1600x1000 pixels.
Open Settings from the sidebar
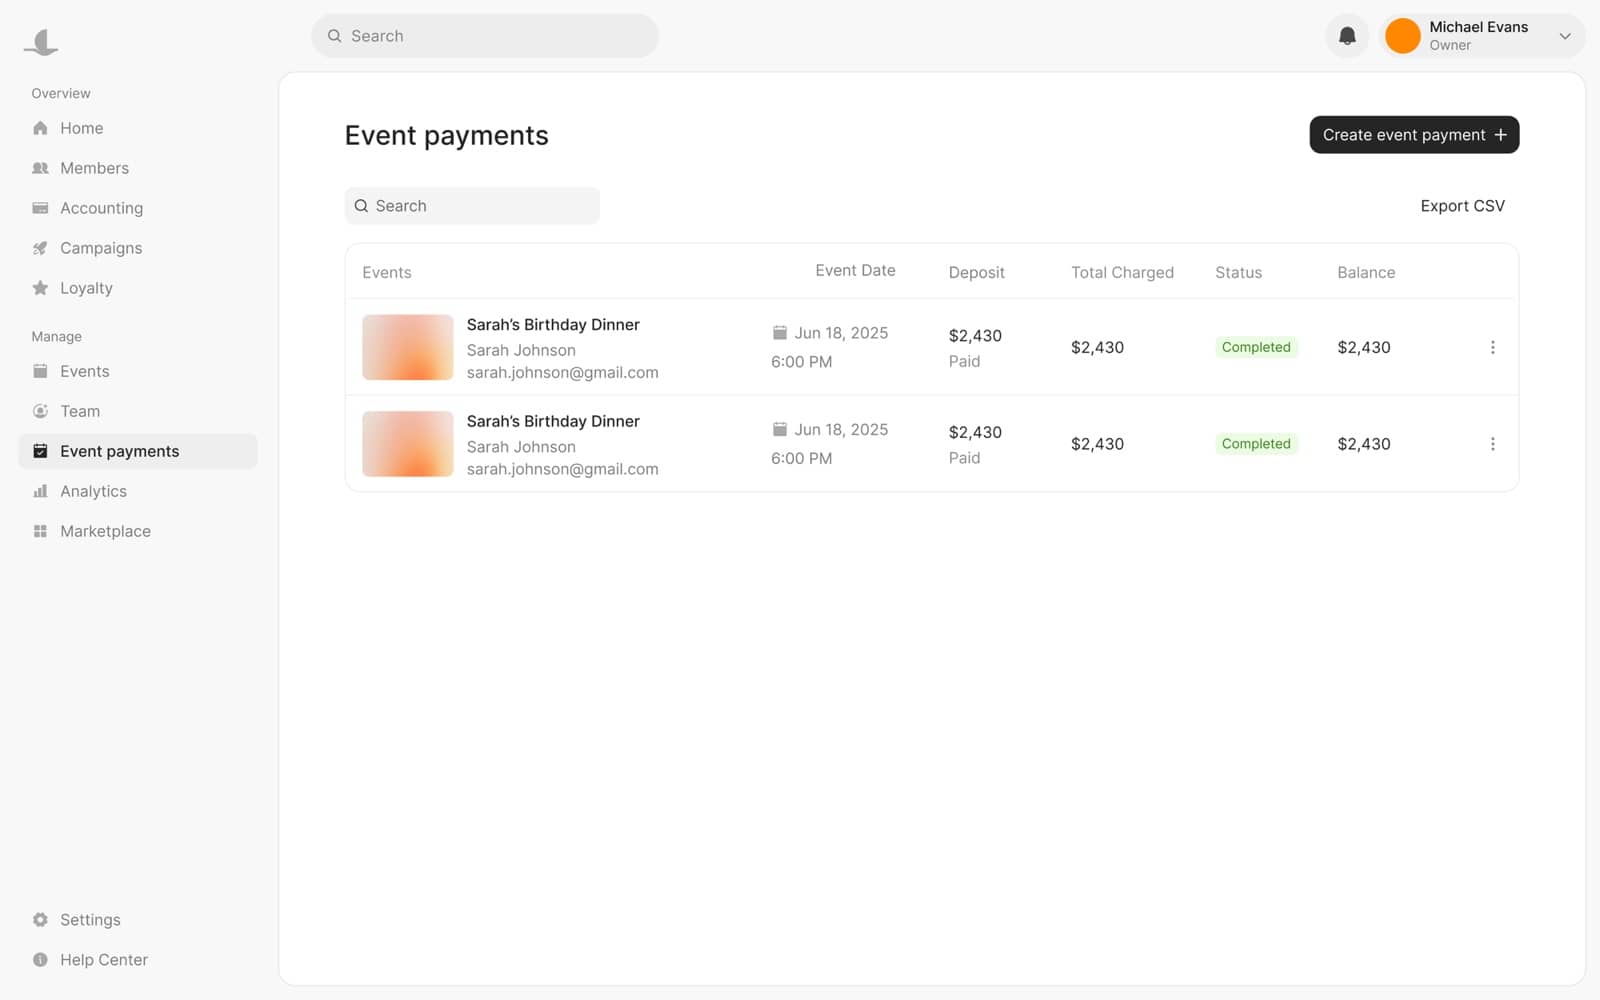[138, 920]
